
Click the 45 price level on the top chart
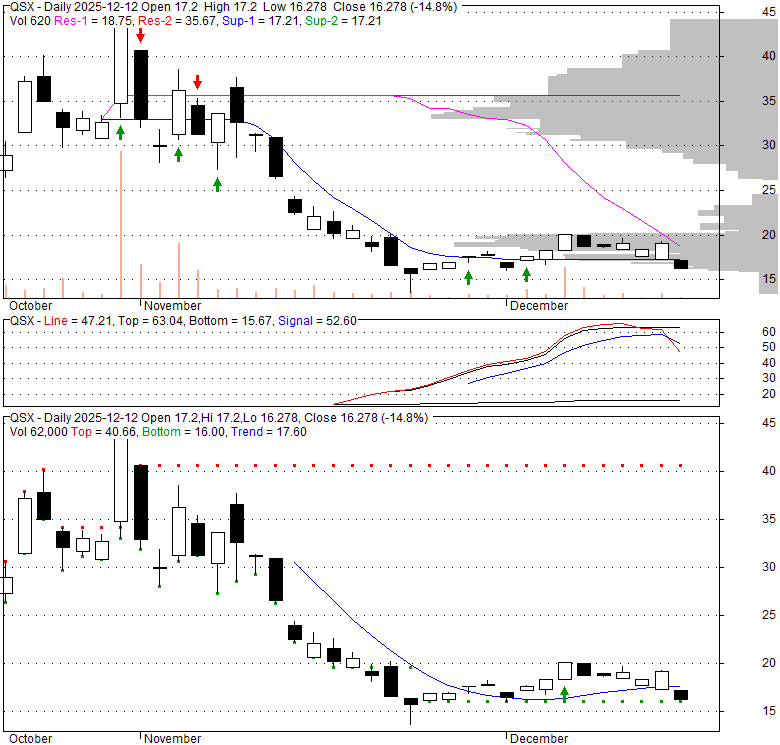coord(769,12)
